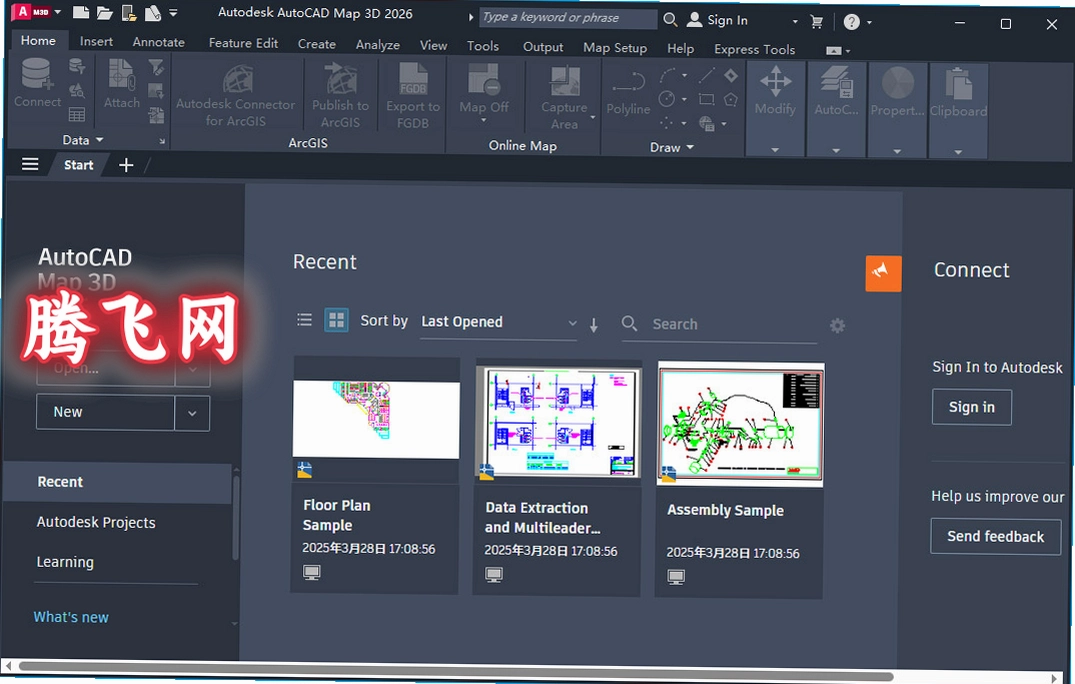
Task: Click the orange announcements megaphone icon
Action: click(883, 273)
